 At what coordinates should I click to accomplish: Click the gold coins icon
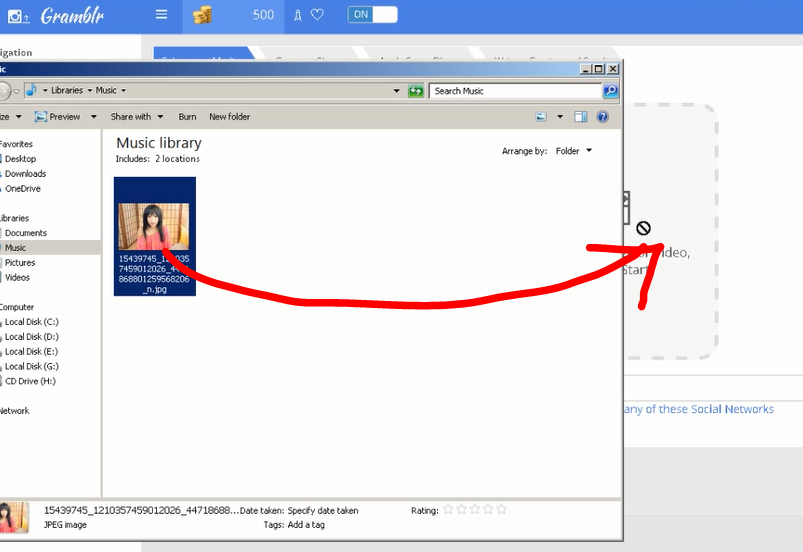pos(202,15)
